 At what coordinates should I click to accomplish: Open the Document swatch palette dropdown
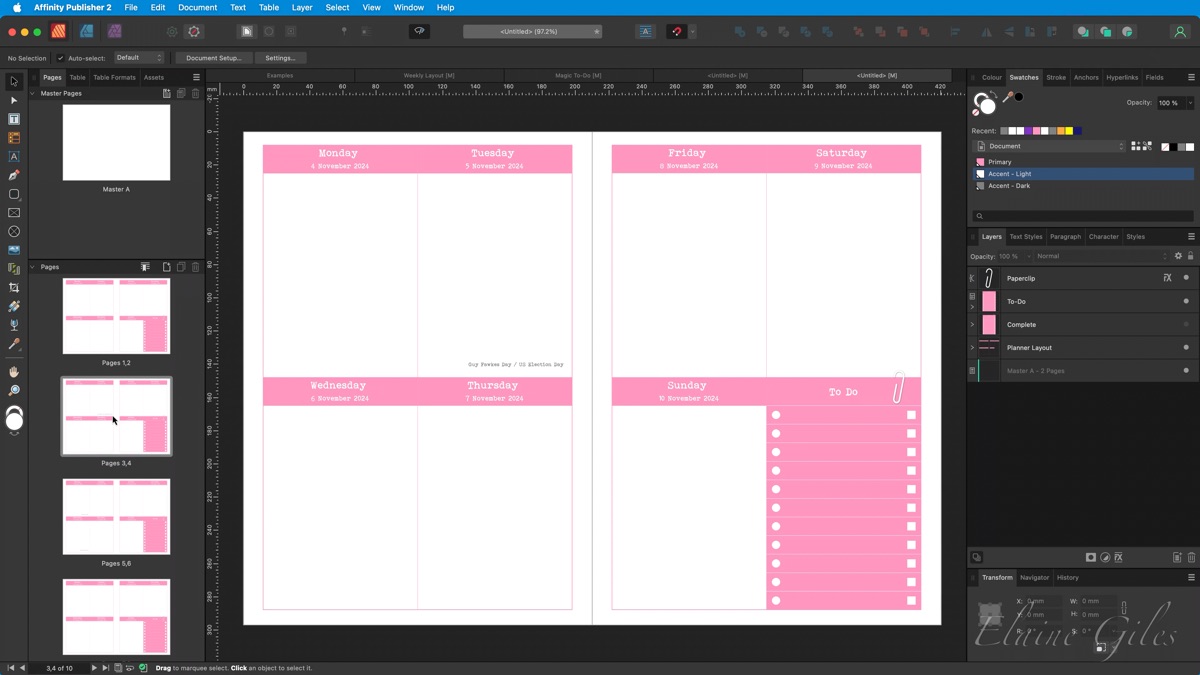(1050, 146)
